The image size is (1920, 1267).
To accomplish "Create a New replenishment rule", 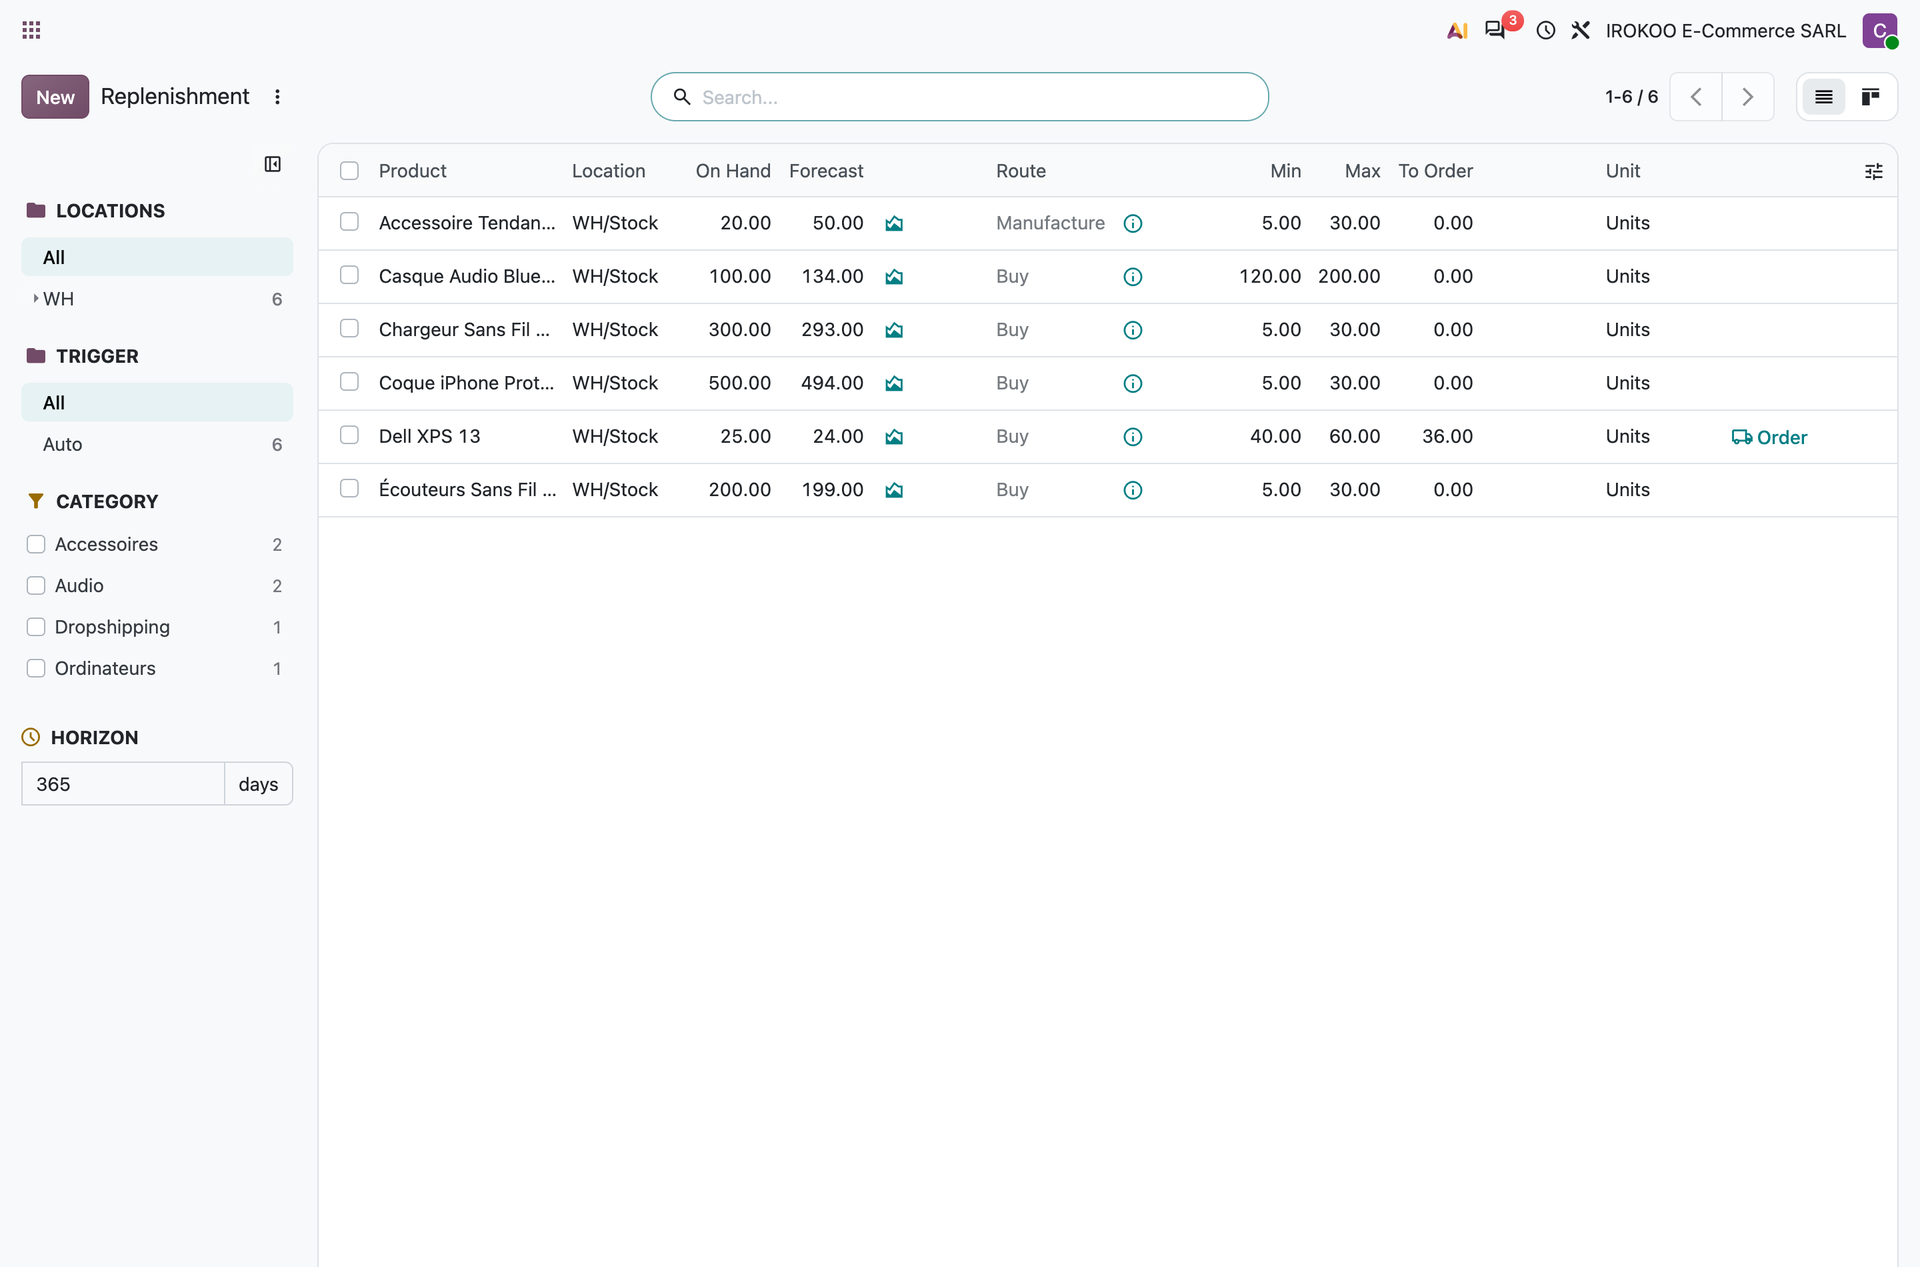I will (x=55, y=97).
